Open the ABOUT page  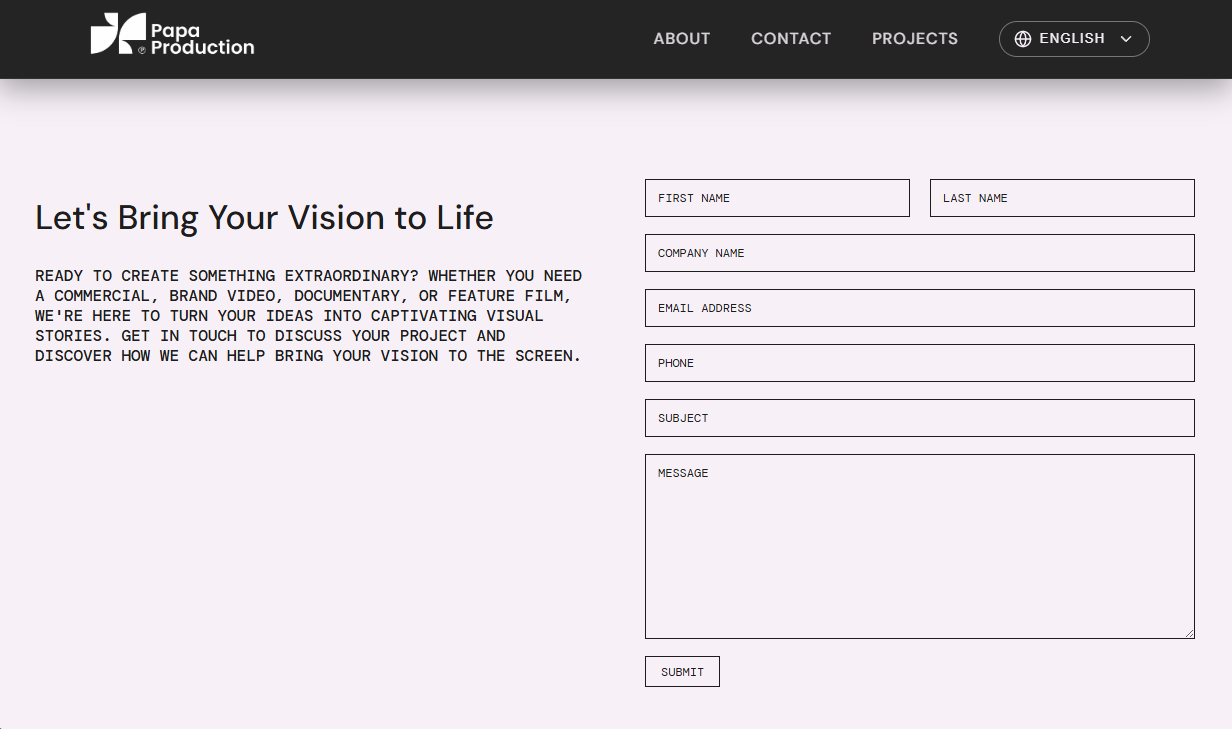click(x=681, y=39)
